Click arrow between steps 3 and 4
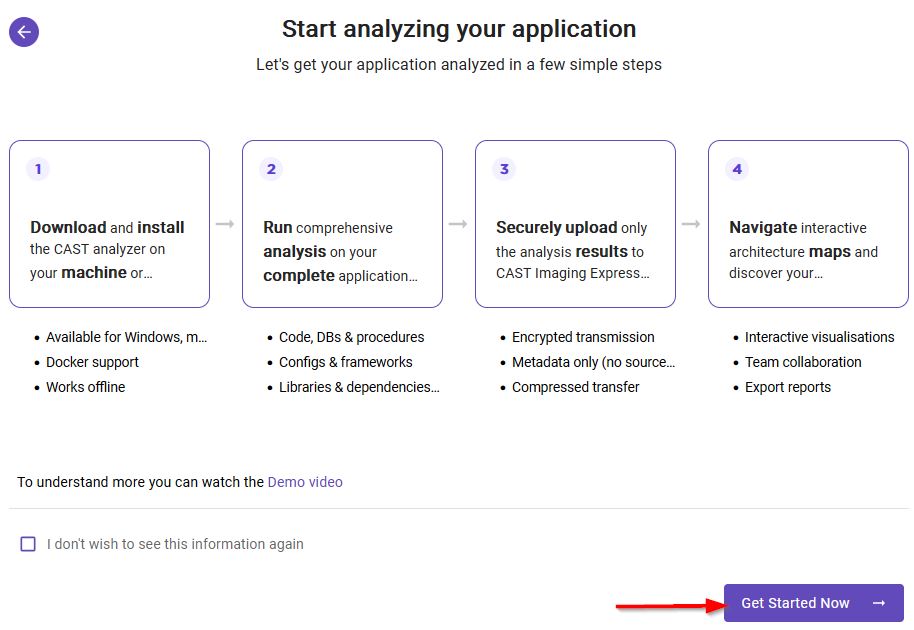Image resolution: width=914 pixels, height=630 pixels. pyautogui.click(x=691, y=224)
